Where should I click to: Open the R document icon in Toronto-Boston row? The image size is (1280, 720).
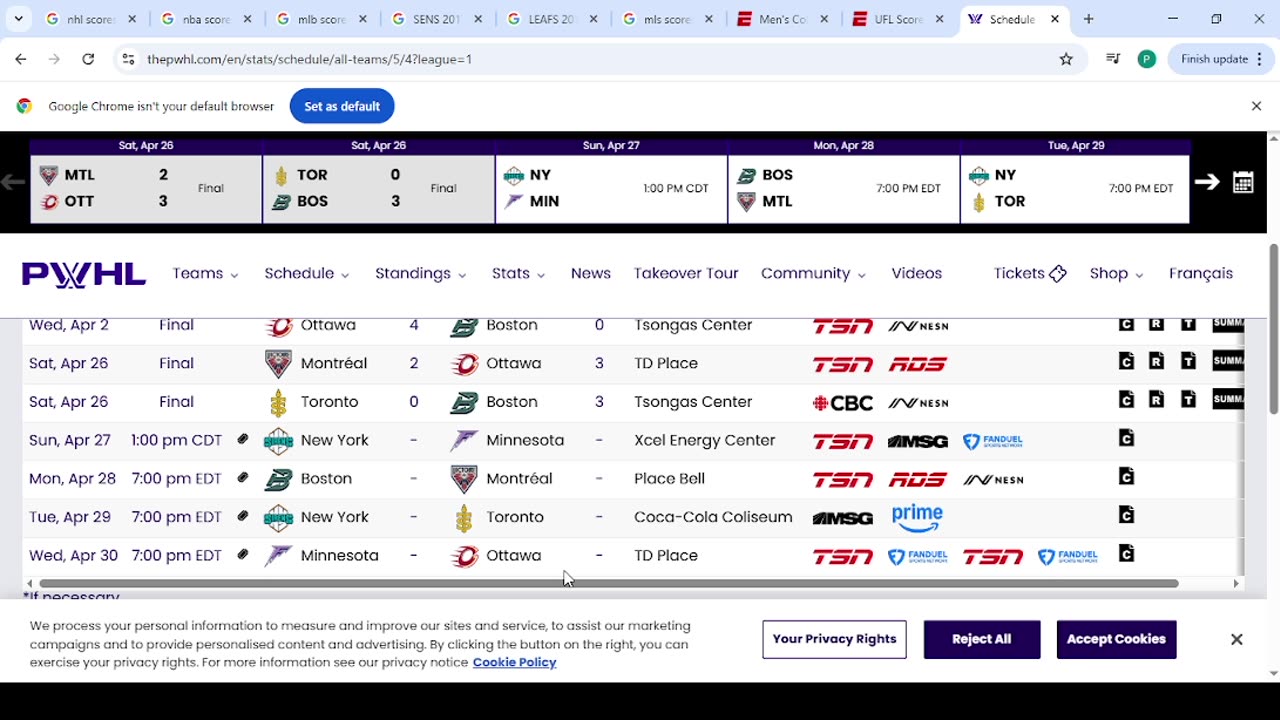click(x=1156, y=400)
